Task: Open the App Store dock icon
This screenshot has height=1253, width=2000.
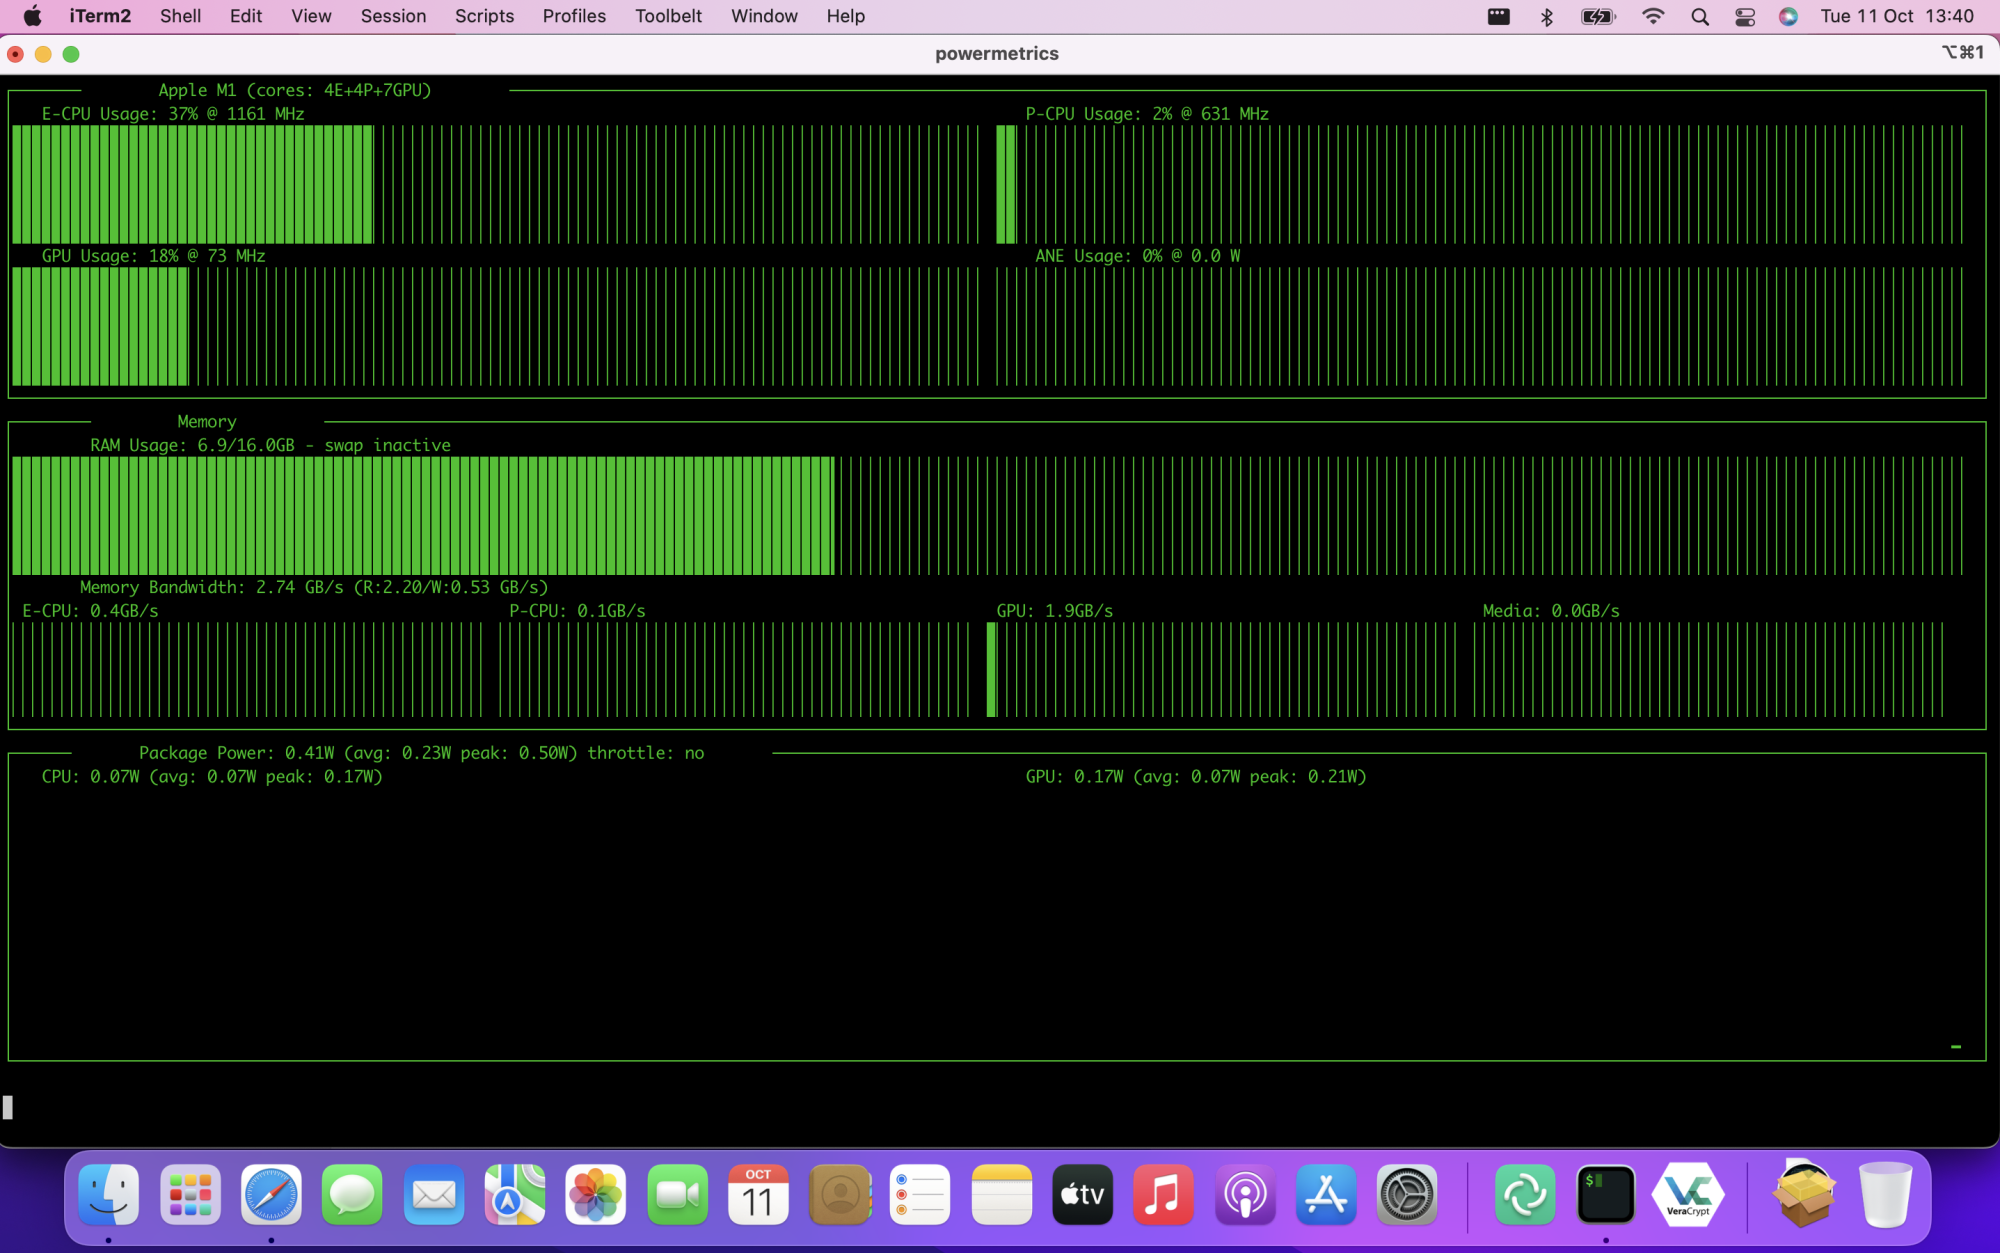Action: [1326, 1194]
